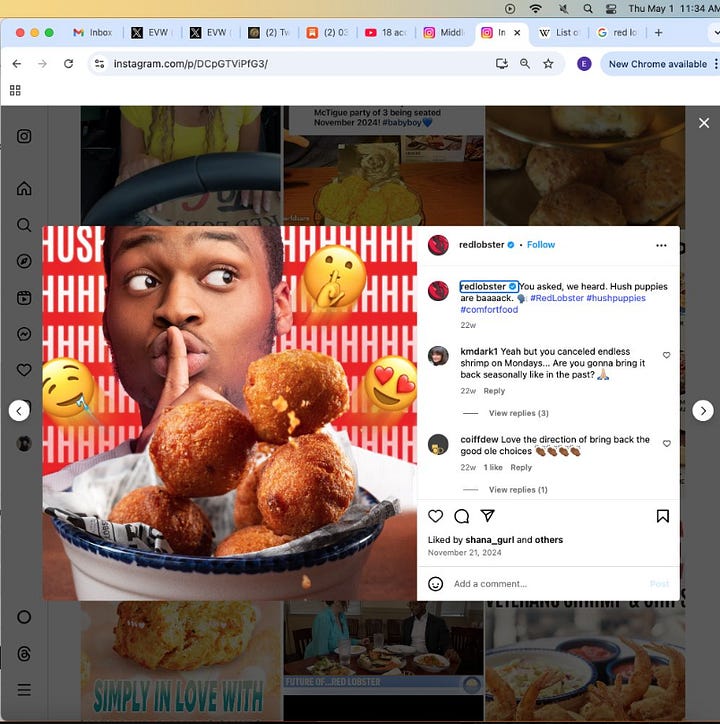
Task: Open Messenger icon in the sidebar
Action: point(24,334)
